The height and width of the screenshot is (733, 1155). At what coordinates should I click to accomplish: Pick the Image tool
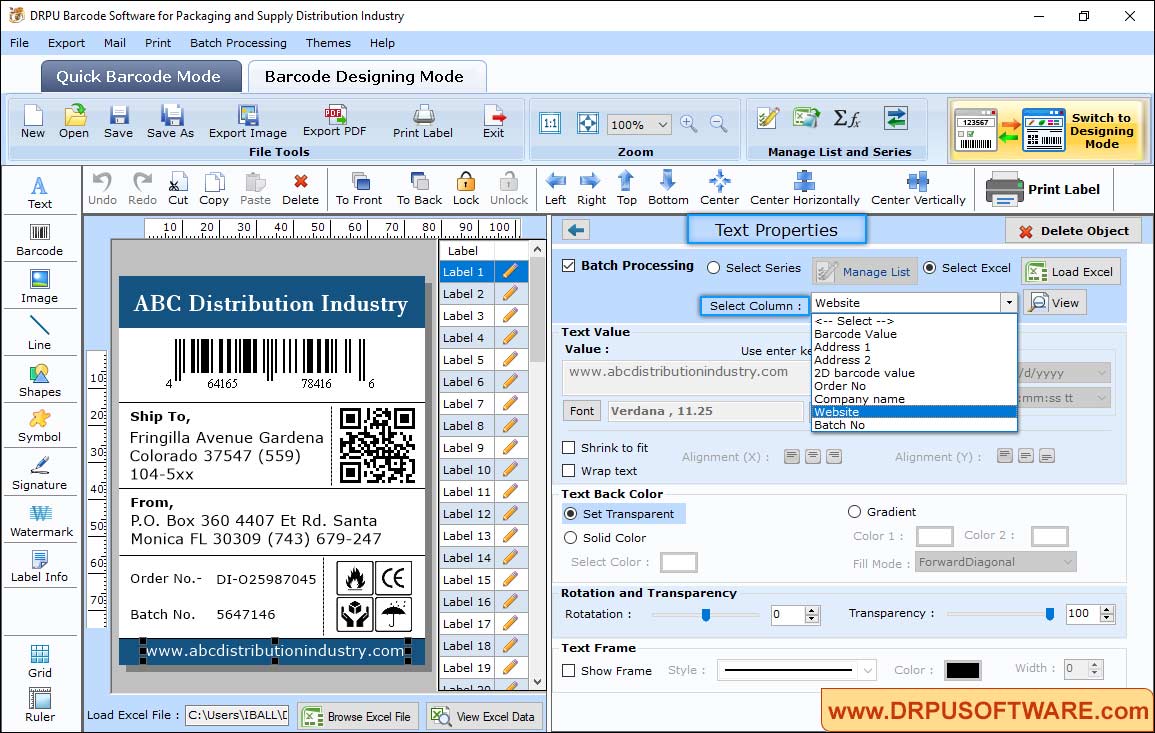pyautogui.click(x=40, y=287)
